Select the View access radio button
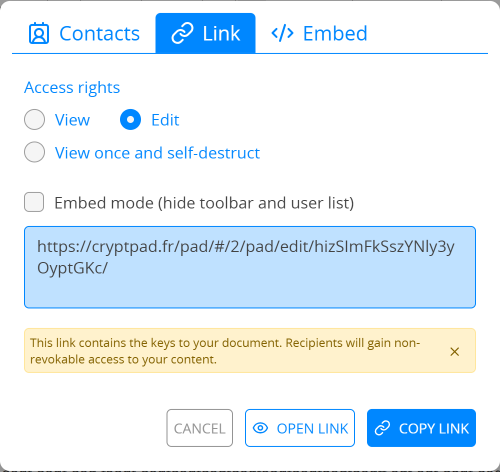Screen dimensions: 500x472 pyautogui.click(x=34, y=119)
